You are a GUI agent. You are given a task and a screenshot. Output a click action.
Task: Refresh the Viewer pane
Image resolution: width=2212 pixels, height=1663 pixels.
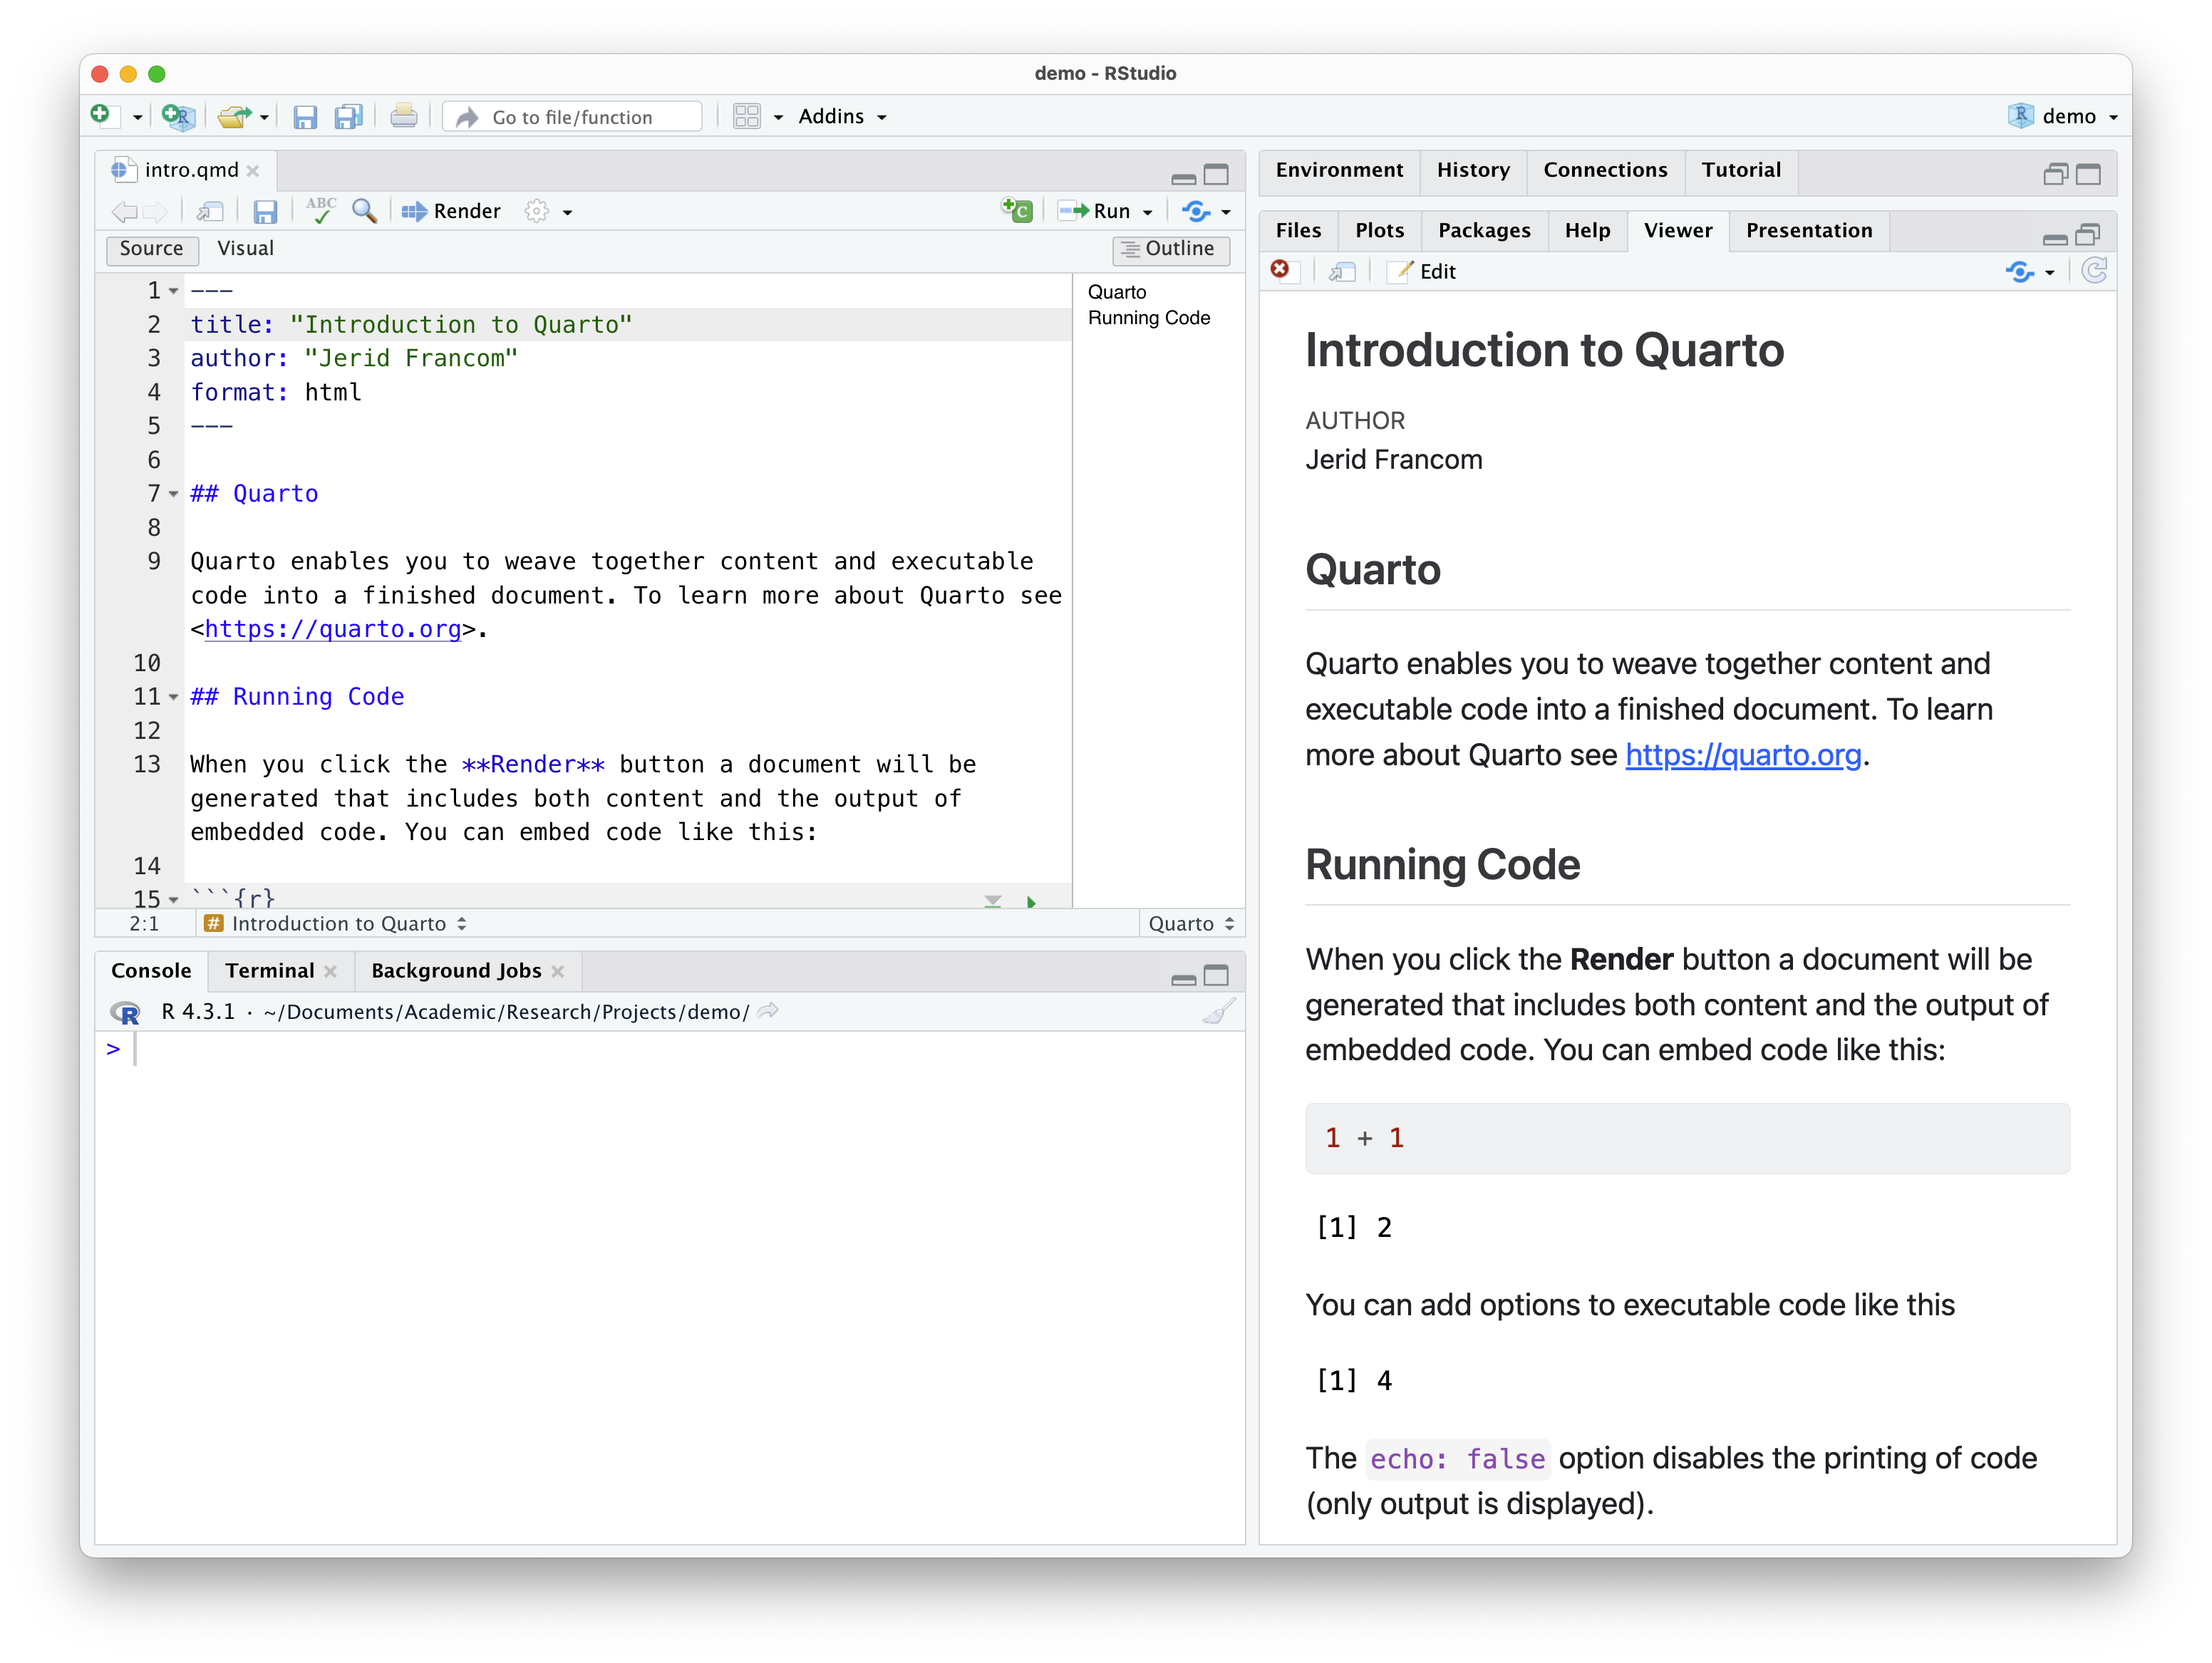pyautogui.click(x=2094, y=270)
